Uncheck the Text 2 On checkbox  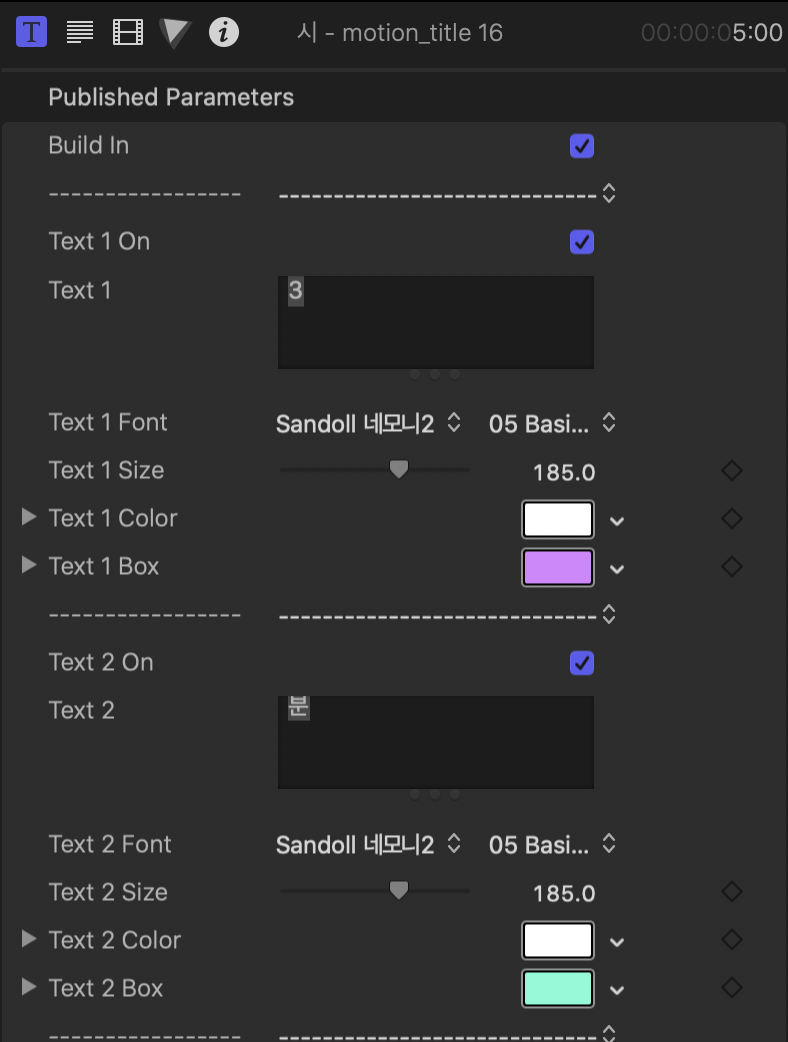pos(581,663)
